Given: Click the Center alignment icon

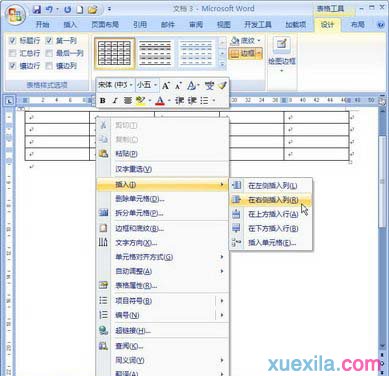Looking at the screenshot, I should coord(128,100).
